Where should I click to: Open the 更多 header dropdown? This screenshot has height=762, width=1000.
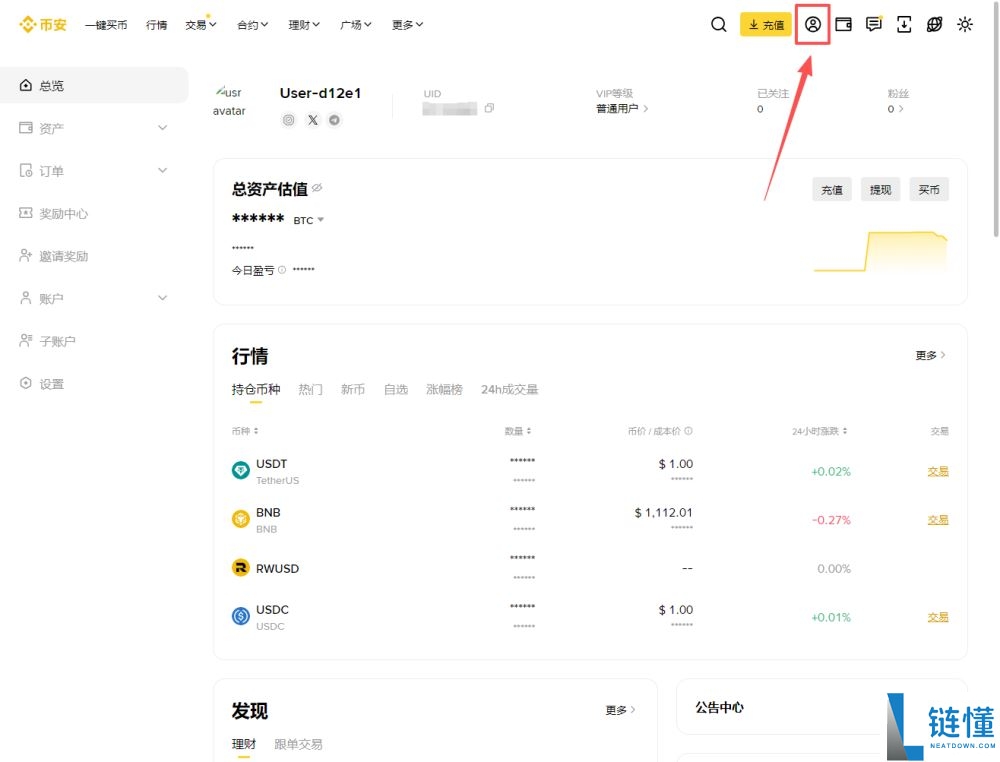tap(408, 25)
